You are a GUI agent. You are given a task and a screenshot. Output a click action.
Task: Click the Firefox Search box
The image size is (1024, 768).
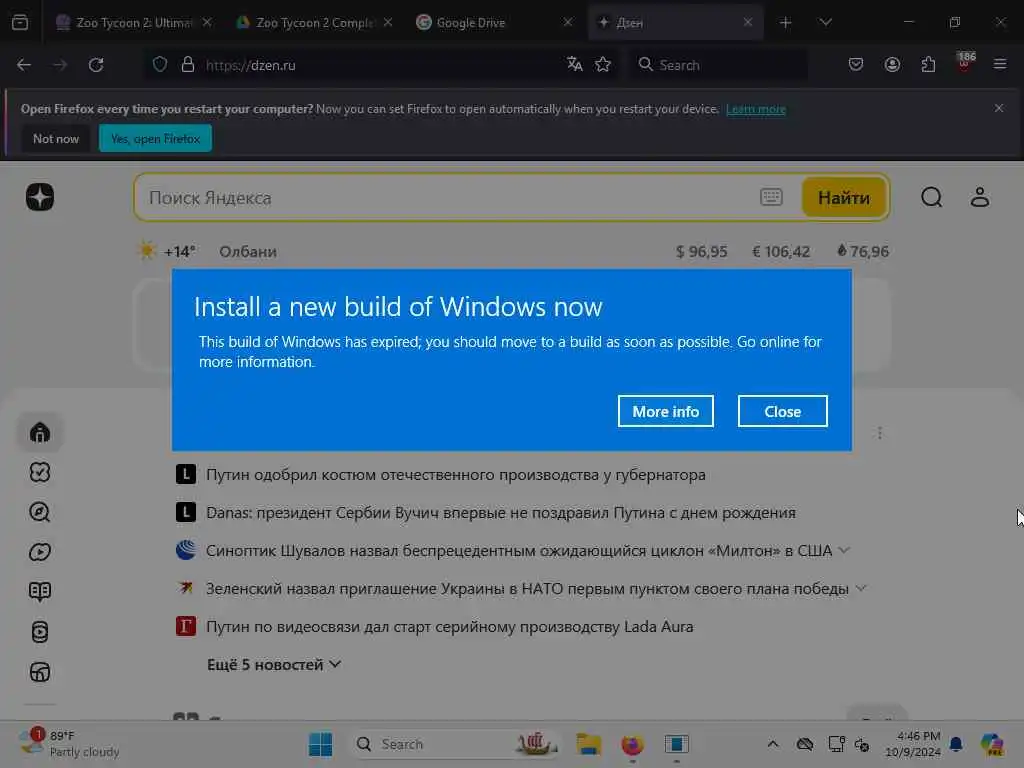click(x=718, y=65)
